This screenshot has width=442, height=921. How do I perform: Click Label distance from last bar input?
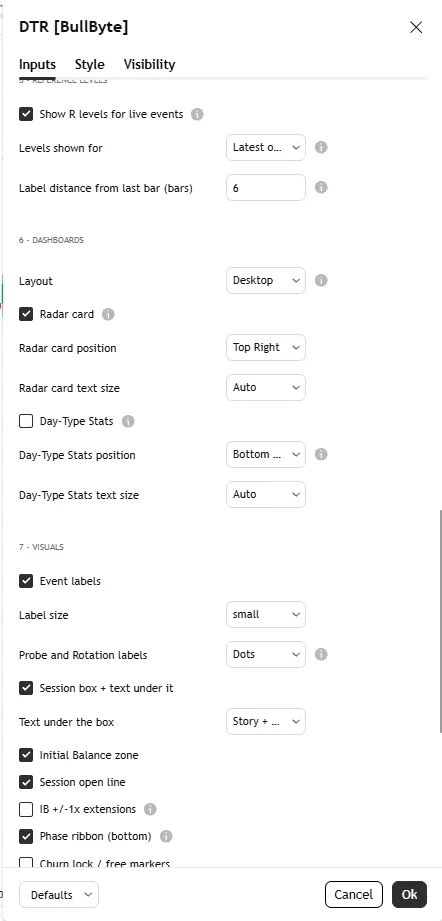pyautogui.click(x=266, y=187)
